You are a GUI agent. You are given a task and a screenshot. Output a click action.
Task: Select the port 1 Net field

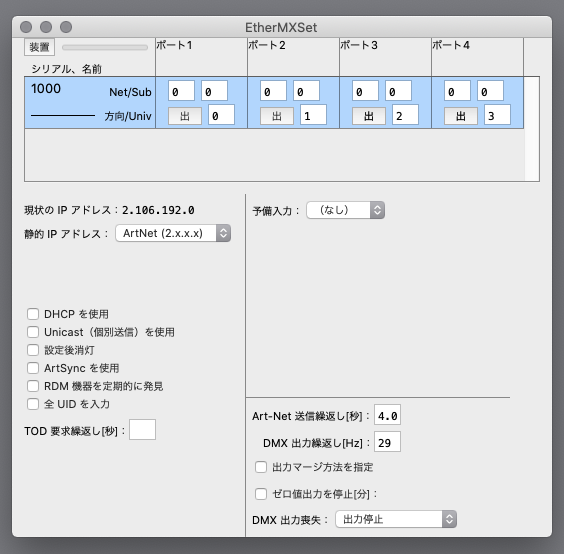click(181, 91)
